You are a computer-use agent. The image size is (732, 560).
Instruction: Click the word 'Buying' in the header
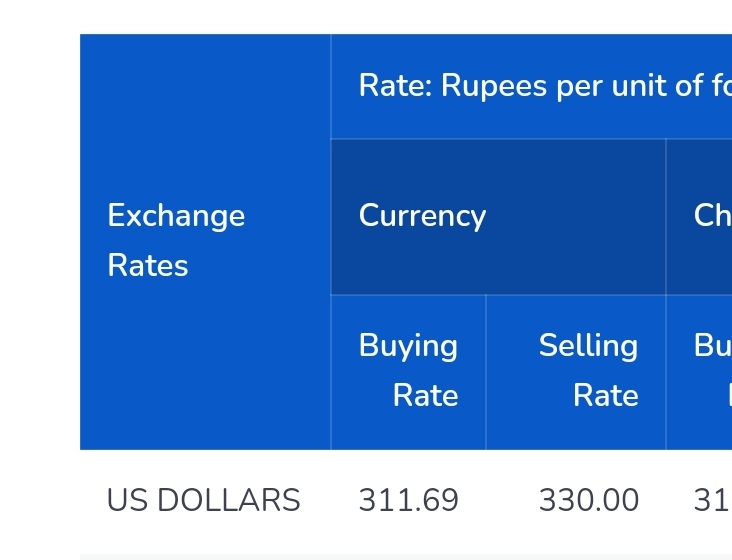[408, 346]
